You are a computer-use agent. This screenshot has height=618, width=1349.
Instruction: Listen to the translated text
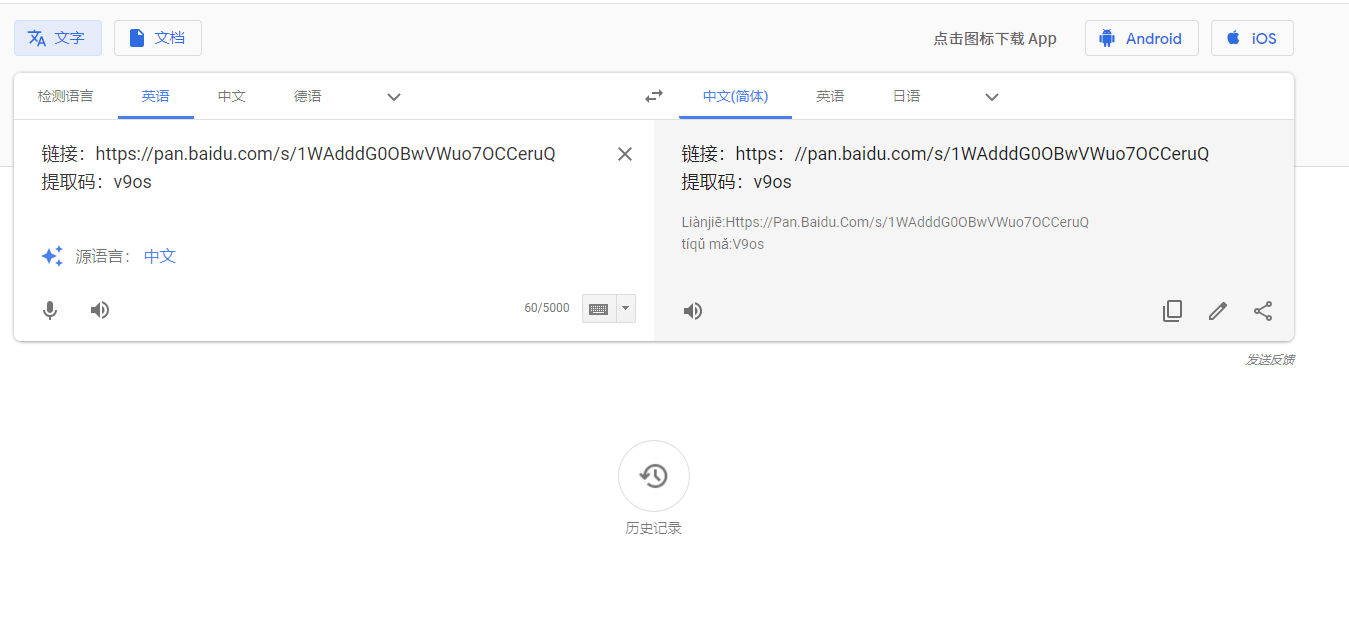pyautogui.click(x=693, y=311)
